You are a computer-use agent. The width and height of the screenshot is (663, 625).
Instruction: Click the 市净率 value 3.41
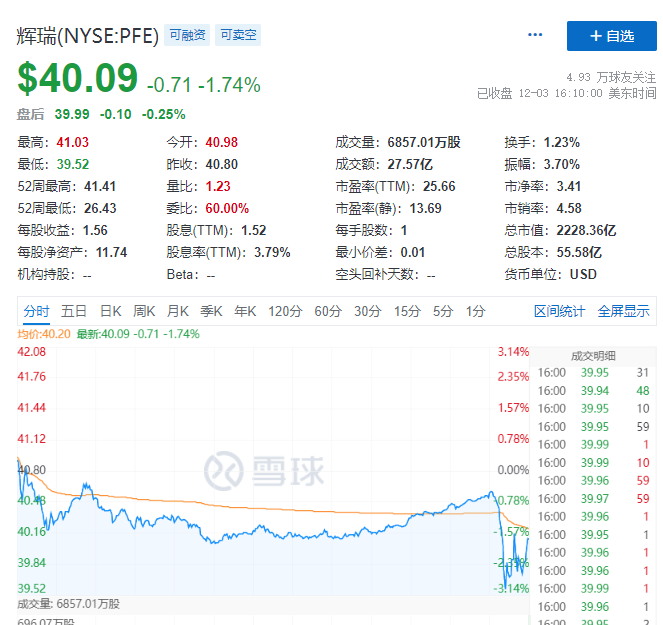(x=569, y=186)
